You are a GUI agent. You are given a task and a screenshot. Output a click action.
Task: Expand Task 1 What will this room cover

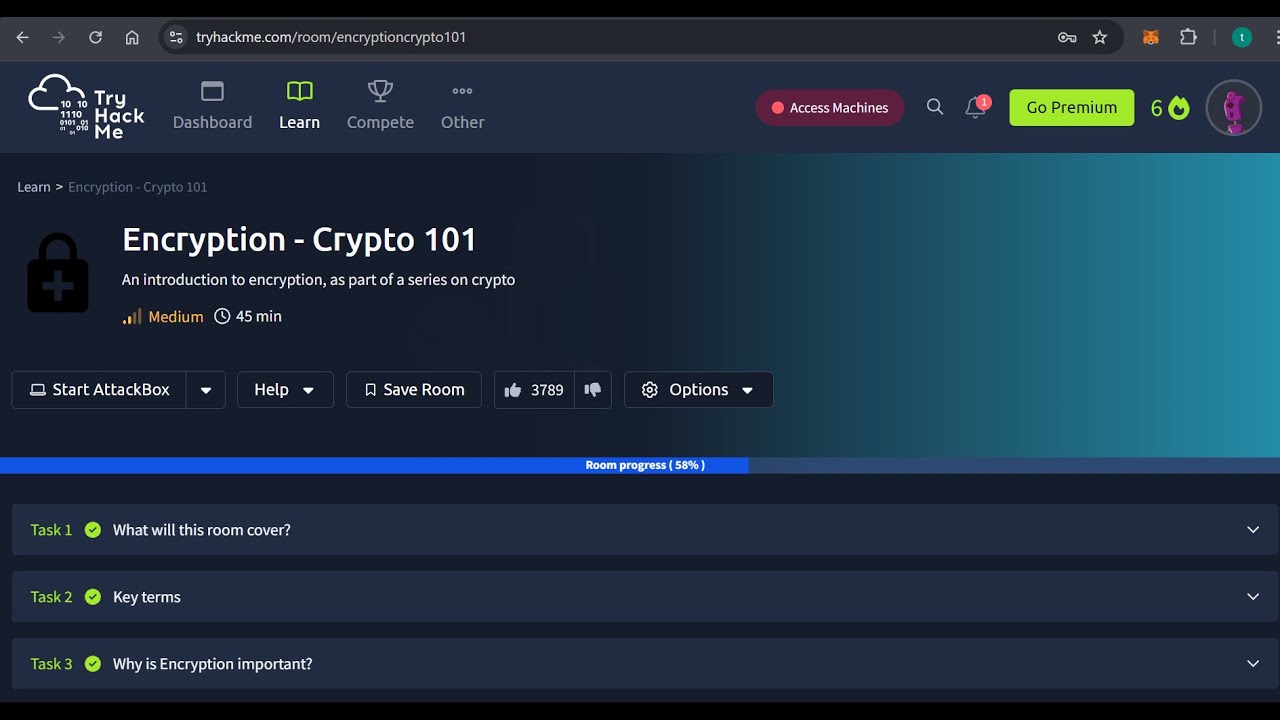click(x=644, y=530)
